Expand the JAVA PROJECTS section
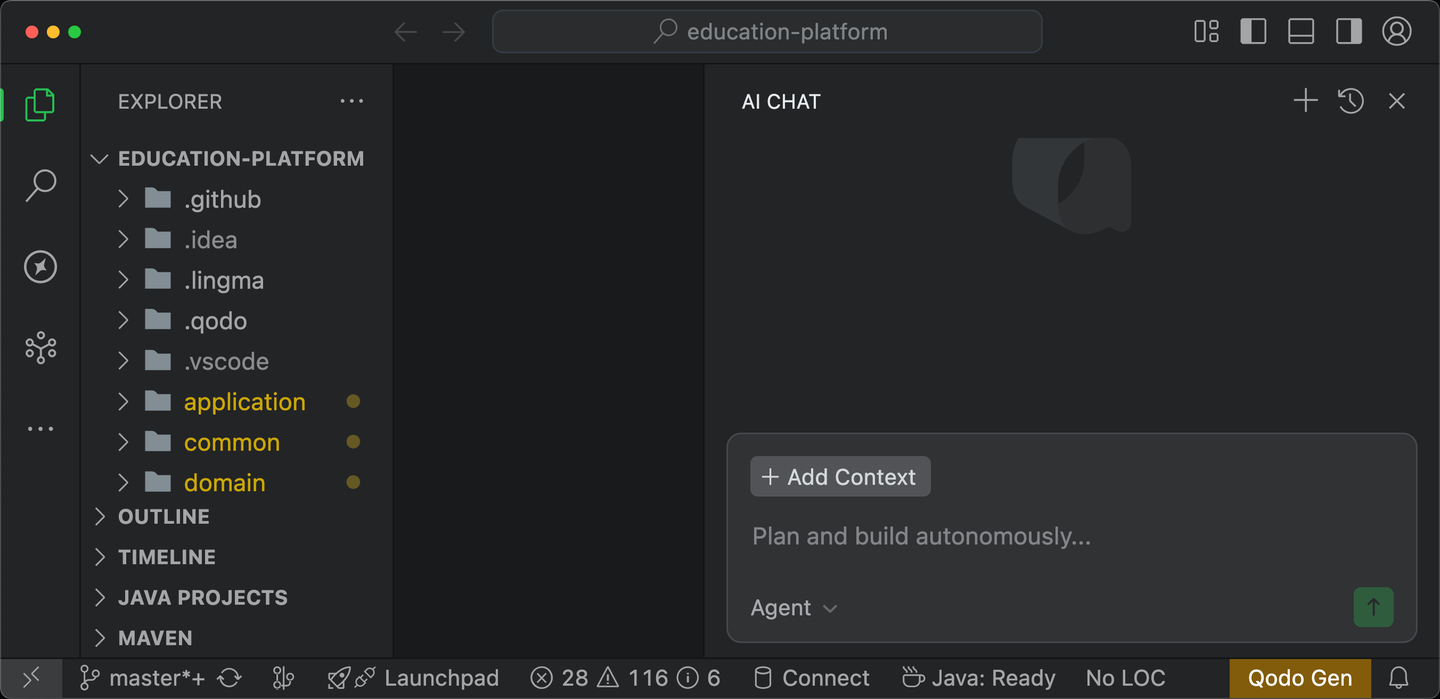The image size is (1440, 699). (x=237, y=598)
